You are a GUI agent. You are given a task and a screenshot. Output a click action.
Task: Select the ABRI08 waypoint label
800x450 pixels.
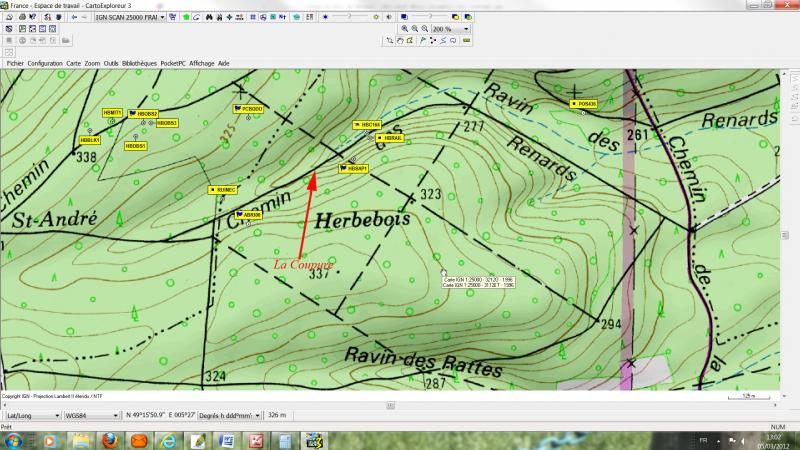(249, 215)
